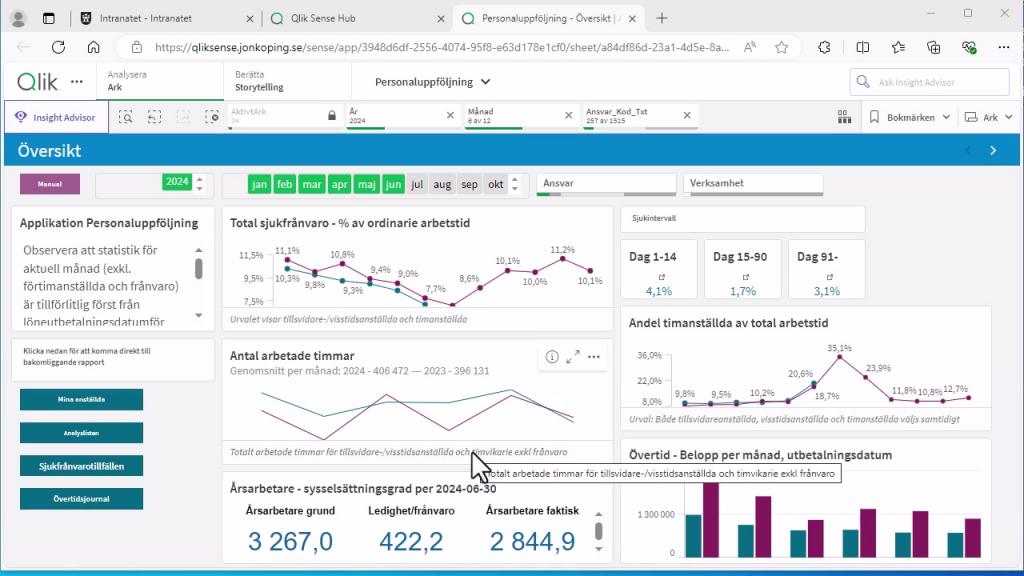Viewport: 1024px width, 576px height.
Task: Open browser settings ellipsis menu
Action: click(x=1004, y=47)
